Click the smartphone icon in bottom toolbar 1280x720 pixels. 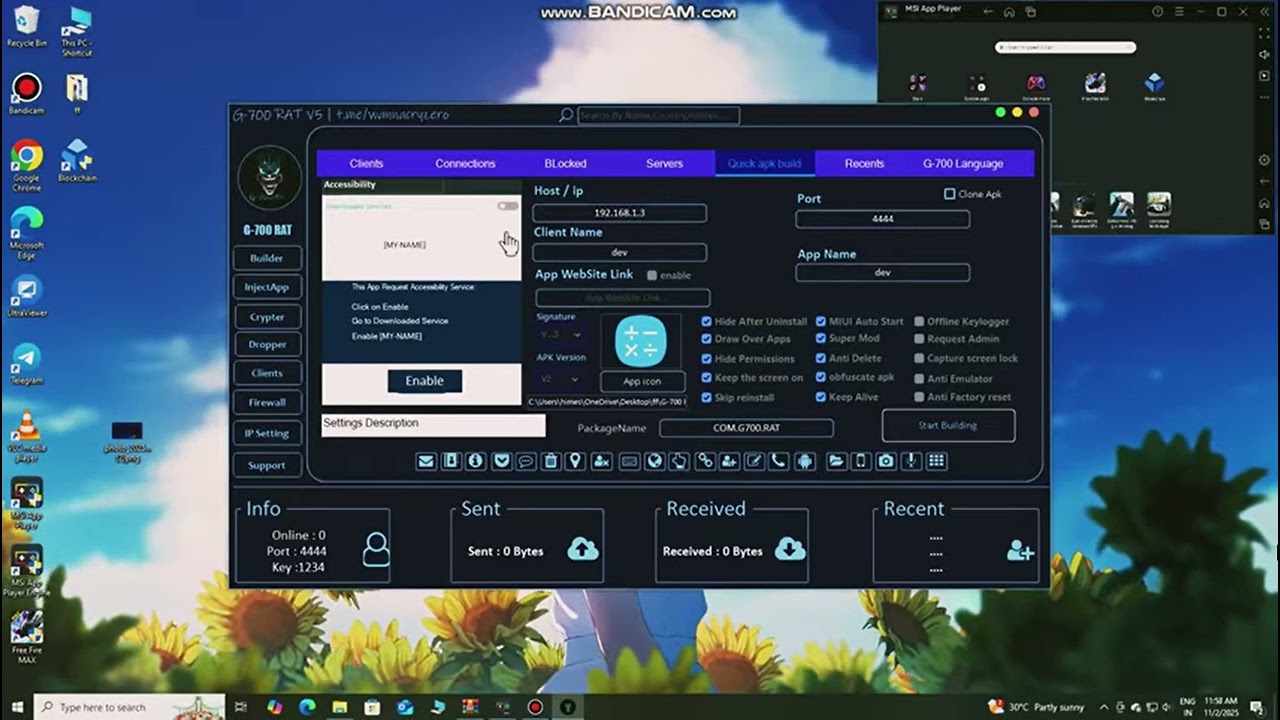click(x=861, y=461)
